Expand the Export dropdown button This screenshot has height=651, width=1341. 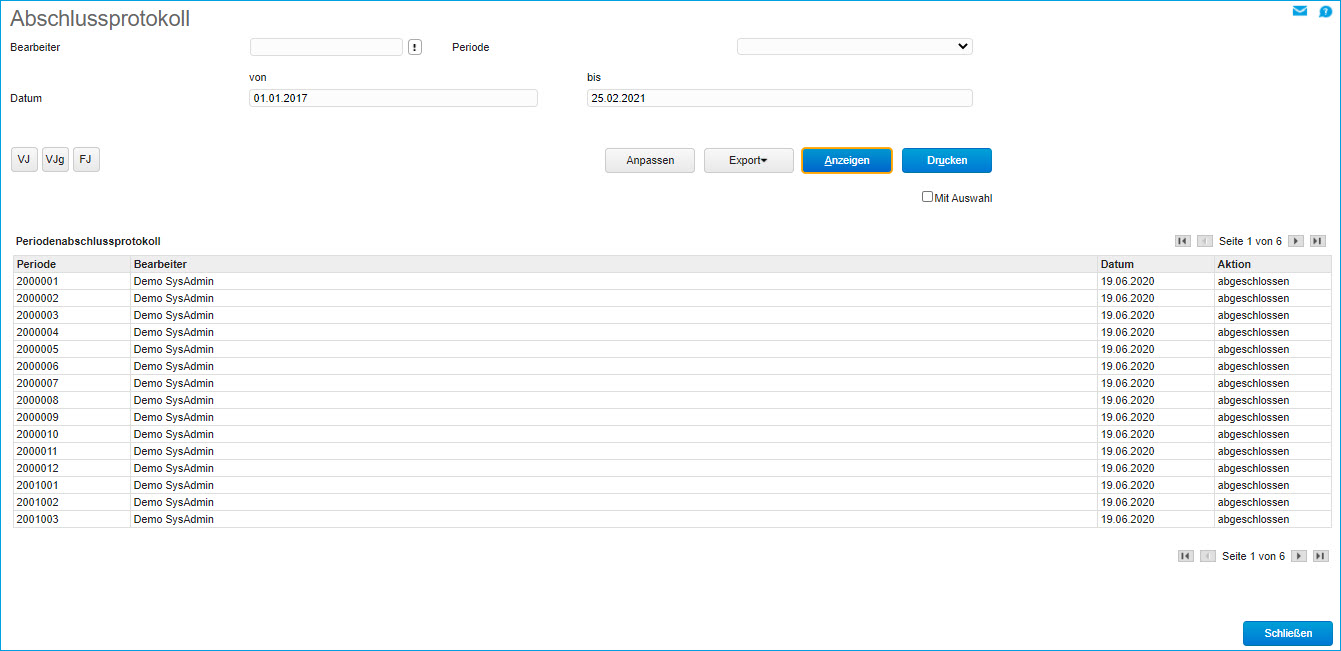pos(748,161)
